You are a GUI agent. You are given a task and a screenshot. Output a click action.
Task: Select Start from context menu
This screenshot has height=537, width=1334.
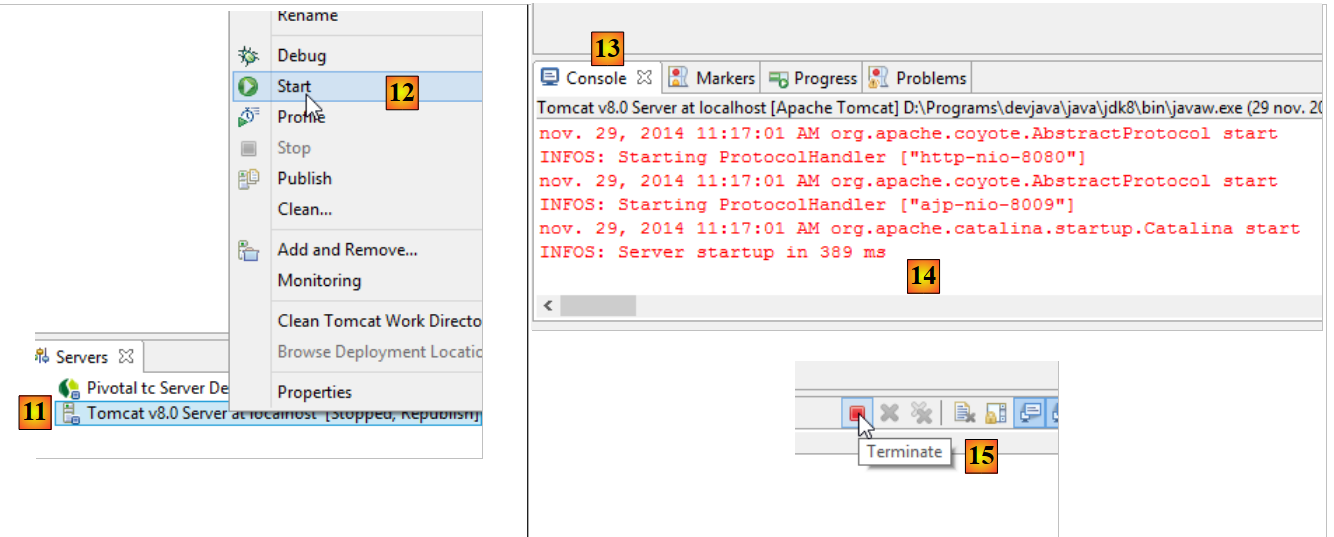coord(294,87)
